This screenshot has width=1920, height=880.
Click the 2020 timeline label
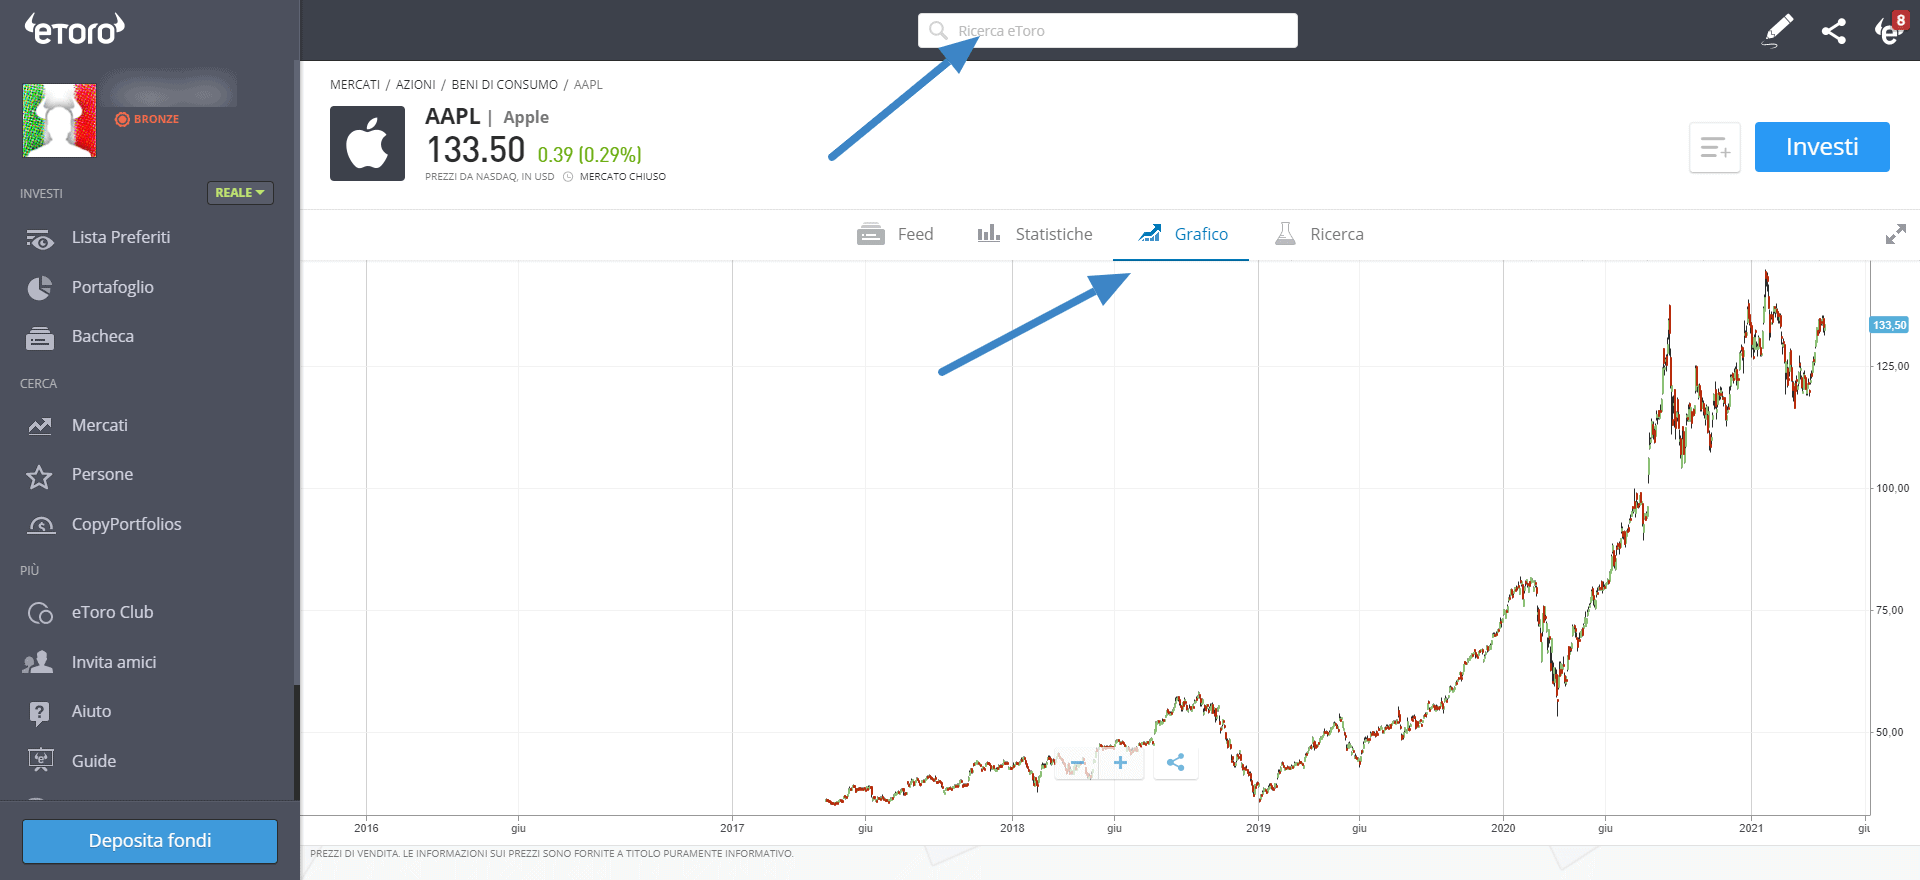tap(1503, 828)
